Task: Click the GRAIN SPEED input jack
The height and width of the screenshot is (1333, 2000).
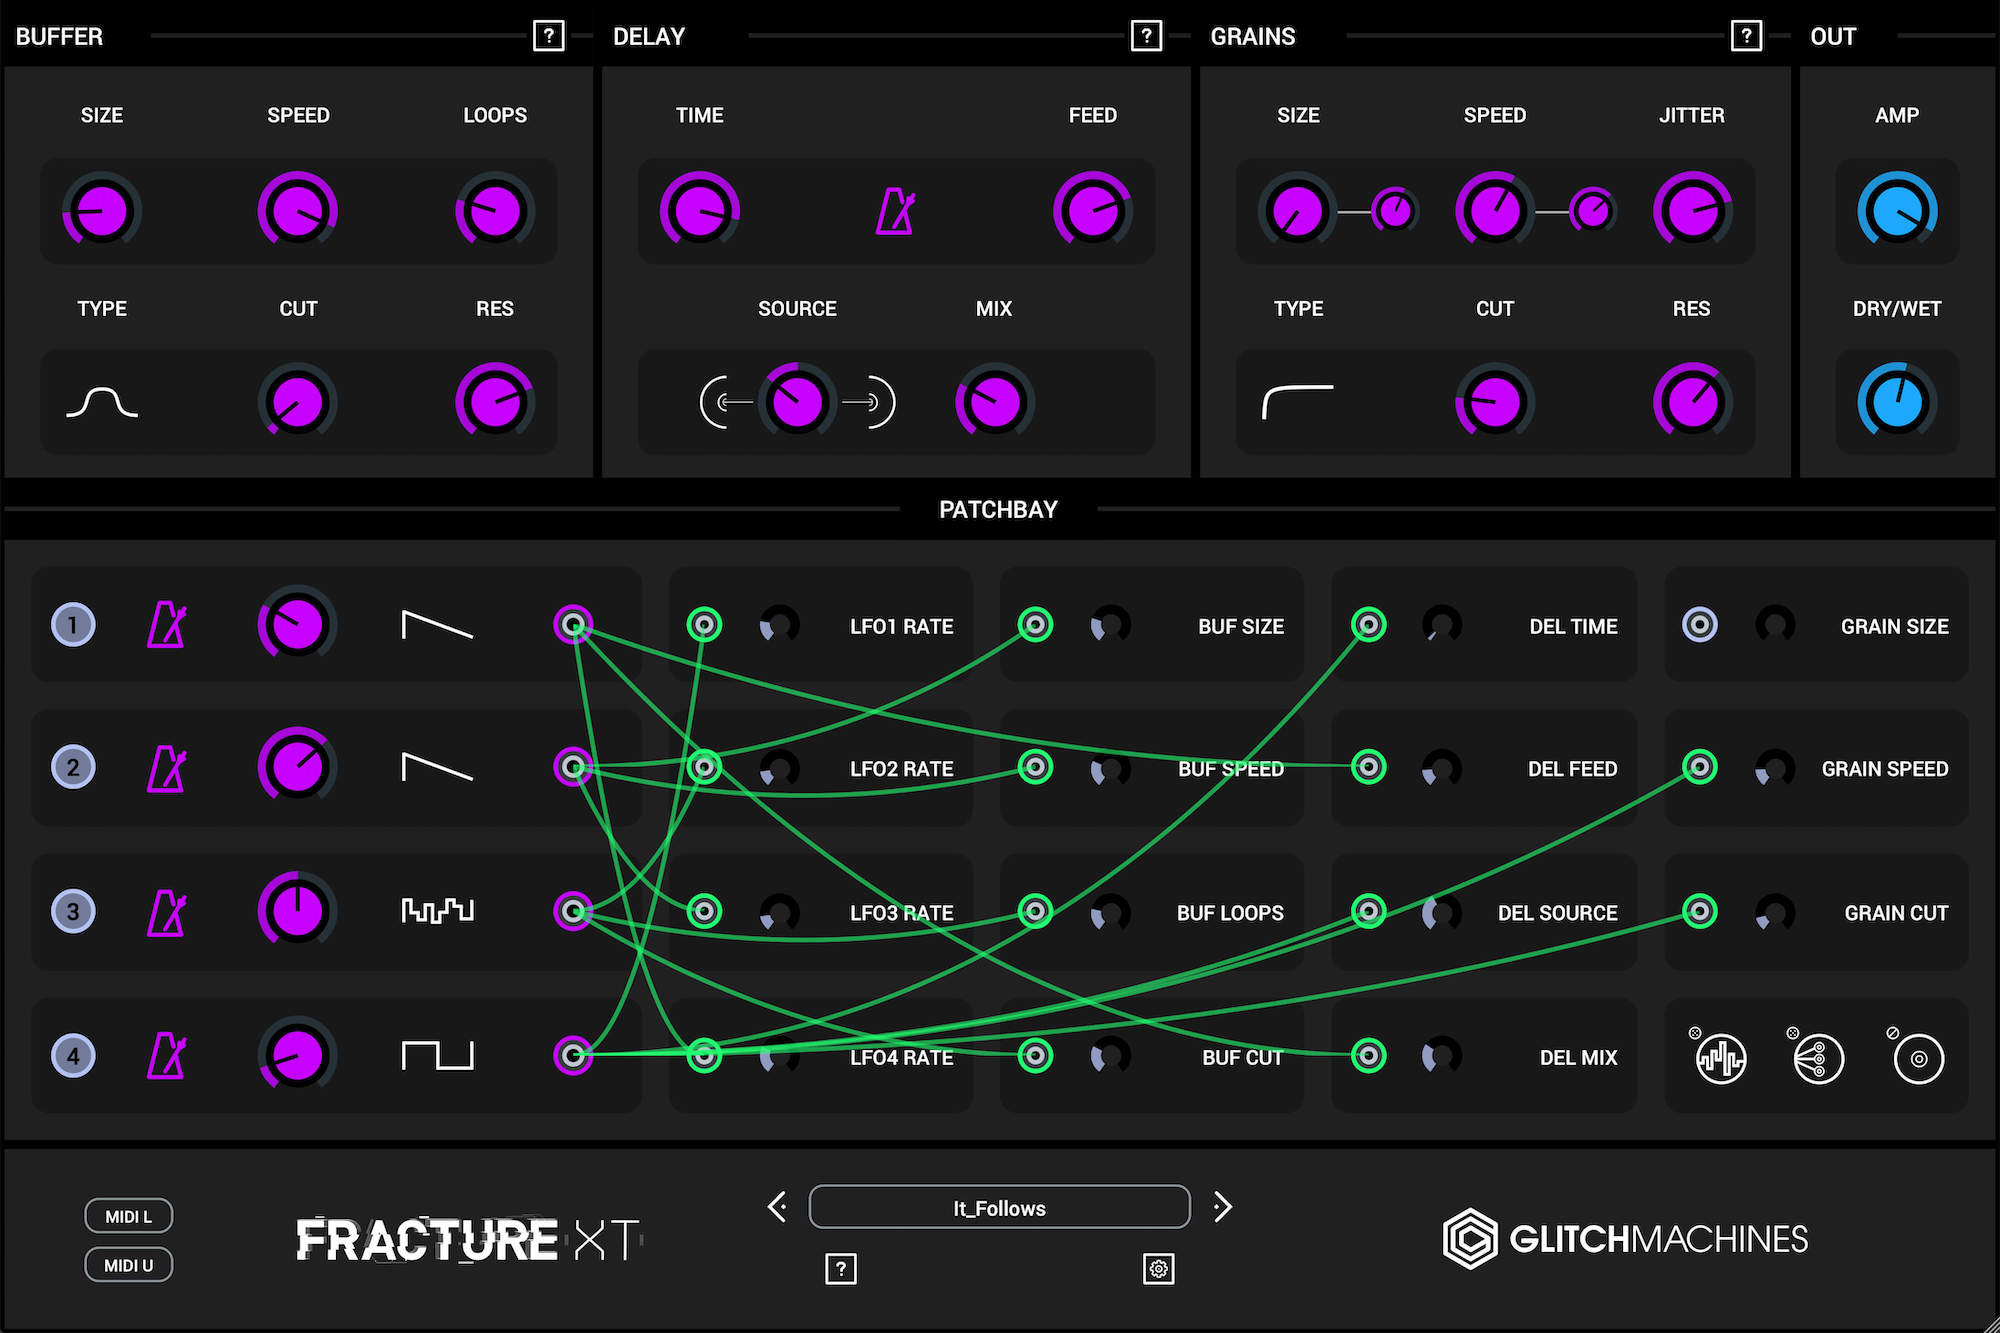Action: pyautogui.click(x=1699, y=767)
